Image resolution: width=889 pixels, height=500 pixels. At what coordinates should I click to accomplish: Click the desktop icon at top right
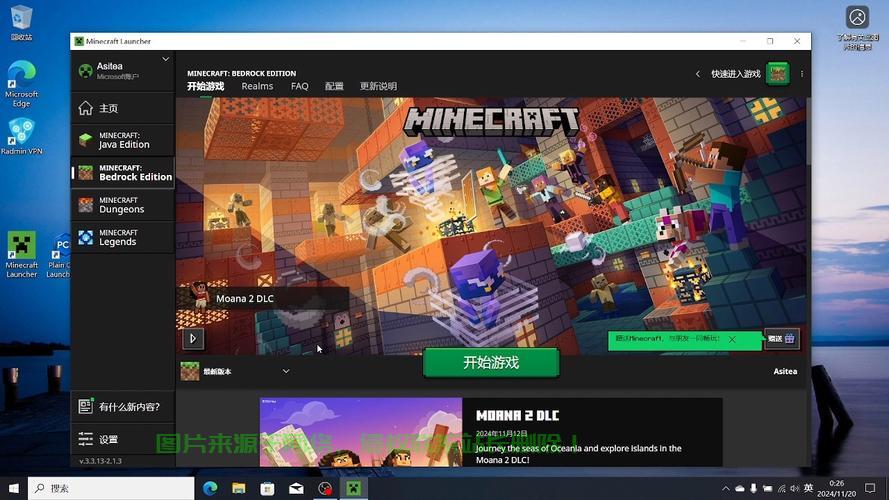(857, 27)
